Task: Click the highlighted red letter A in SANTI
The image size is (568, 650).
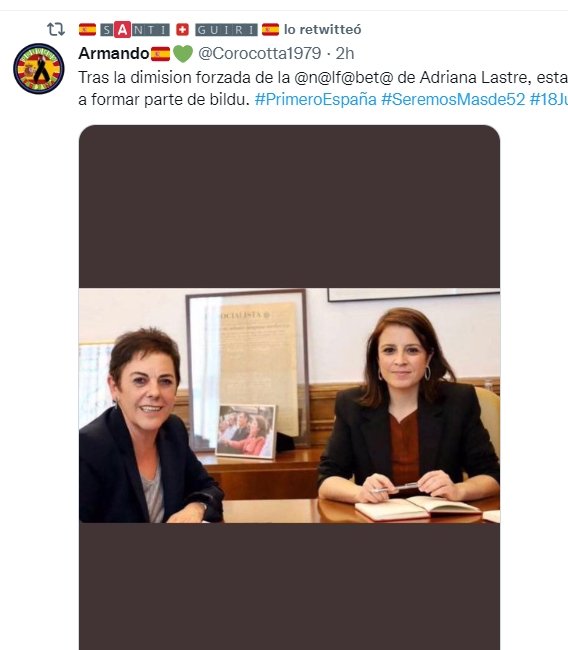Action: pos(122,29)
